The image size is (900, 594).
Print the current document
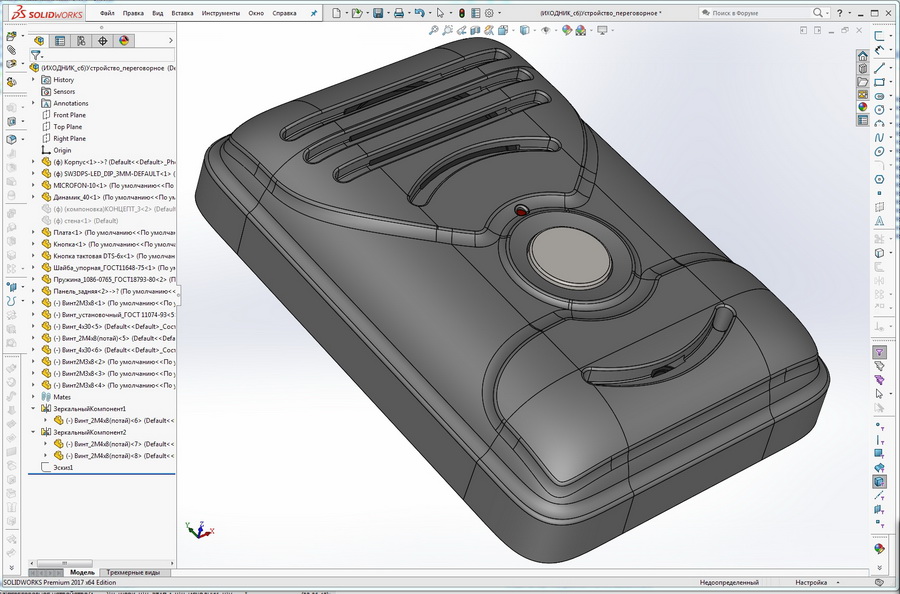click(401, 12)
